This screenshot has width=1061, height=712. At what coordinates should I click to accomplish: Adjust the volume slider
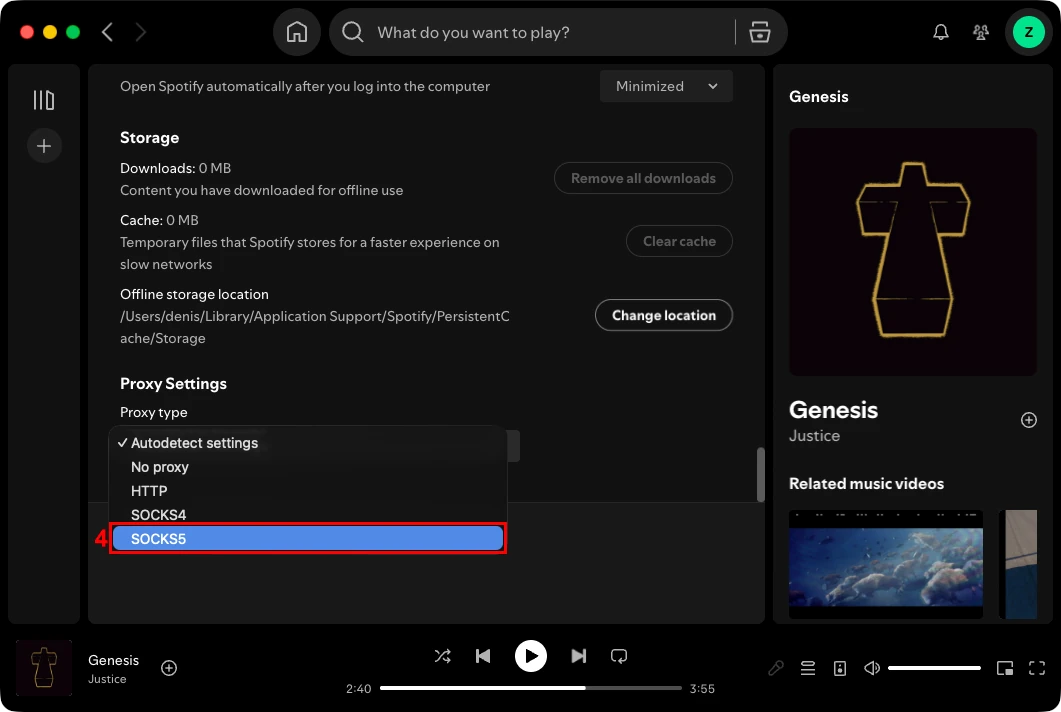click(x=934, y=668)
